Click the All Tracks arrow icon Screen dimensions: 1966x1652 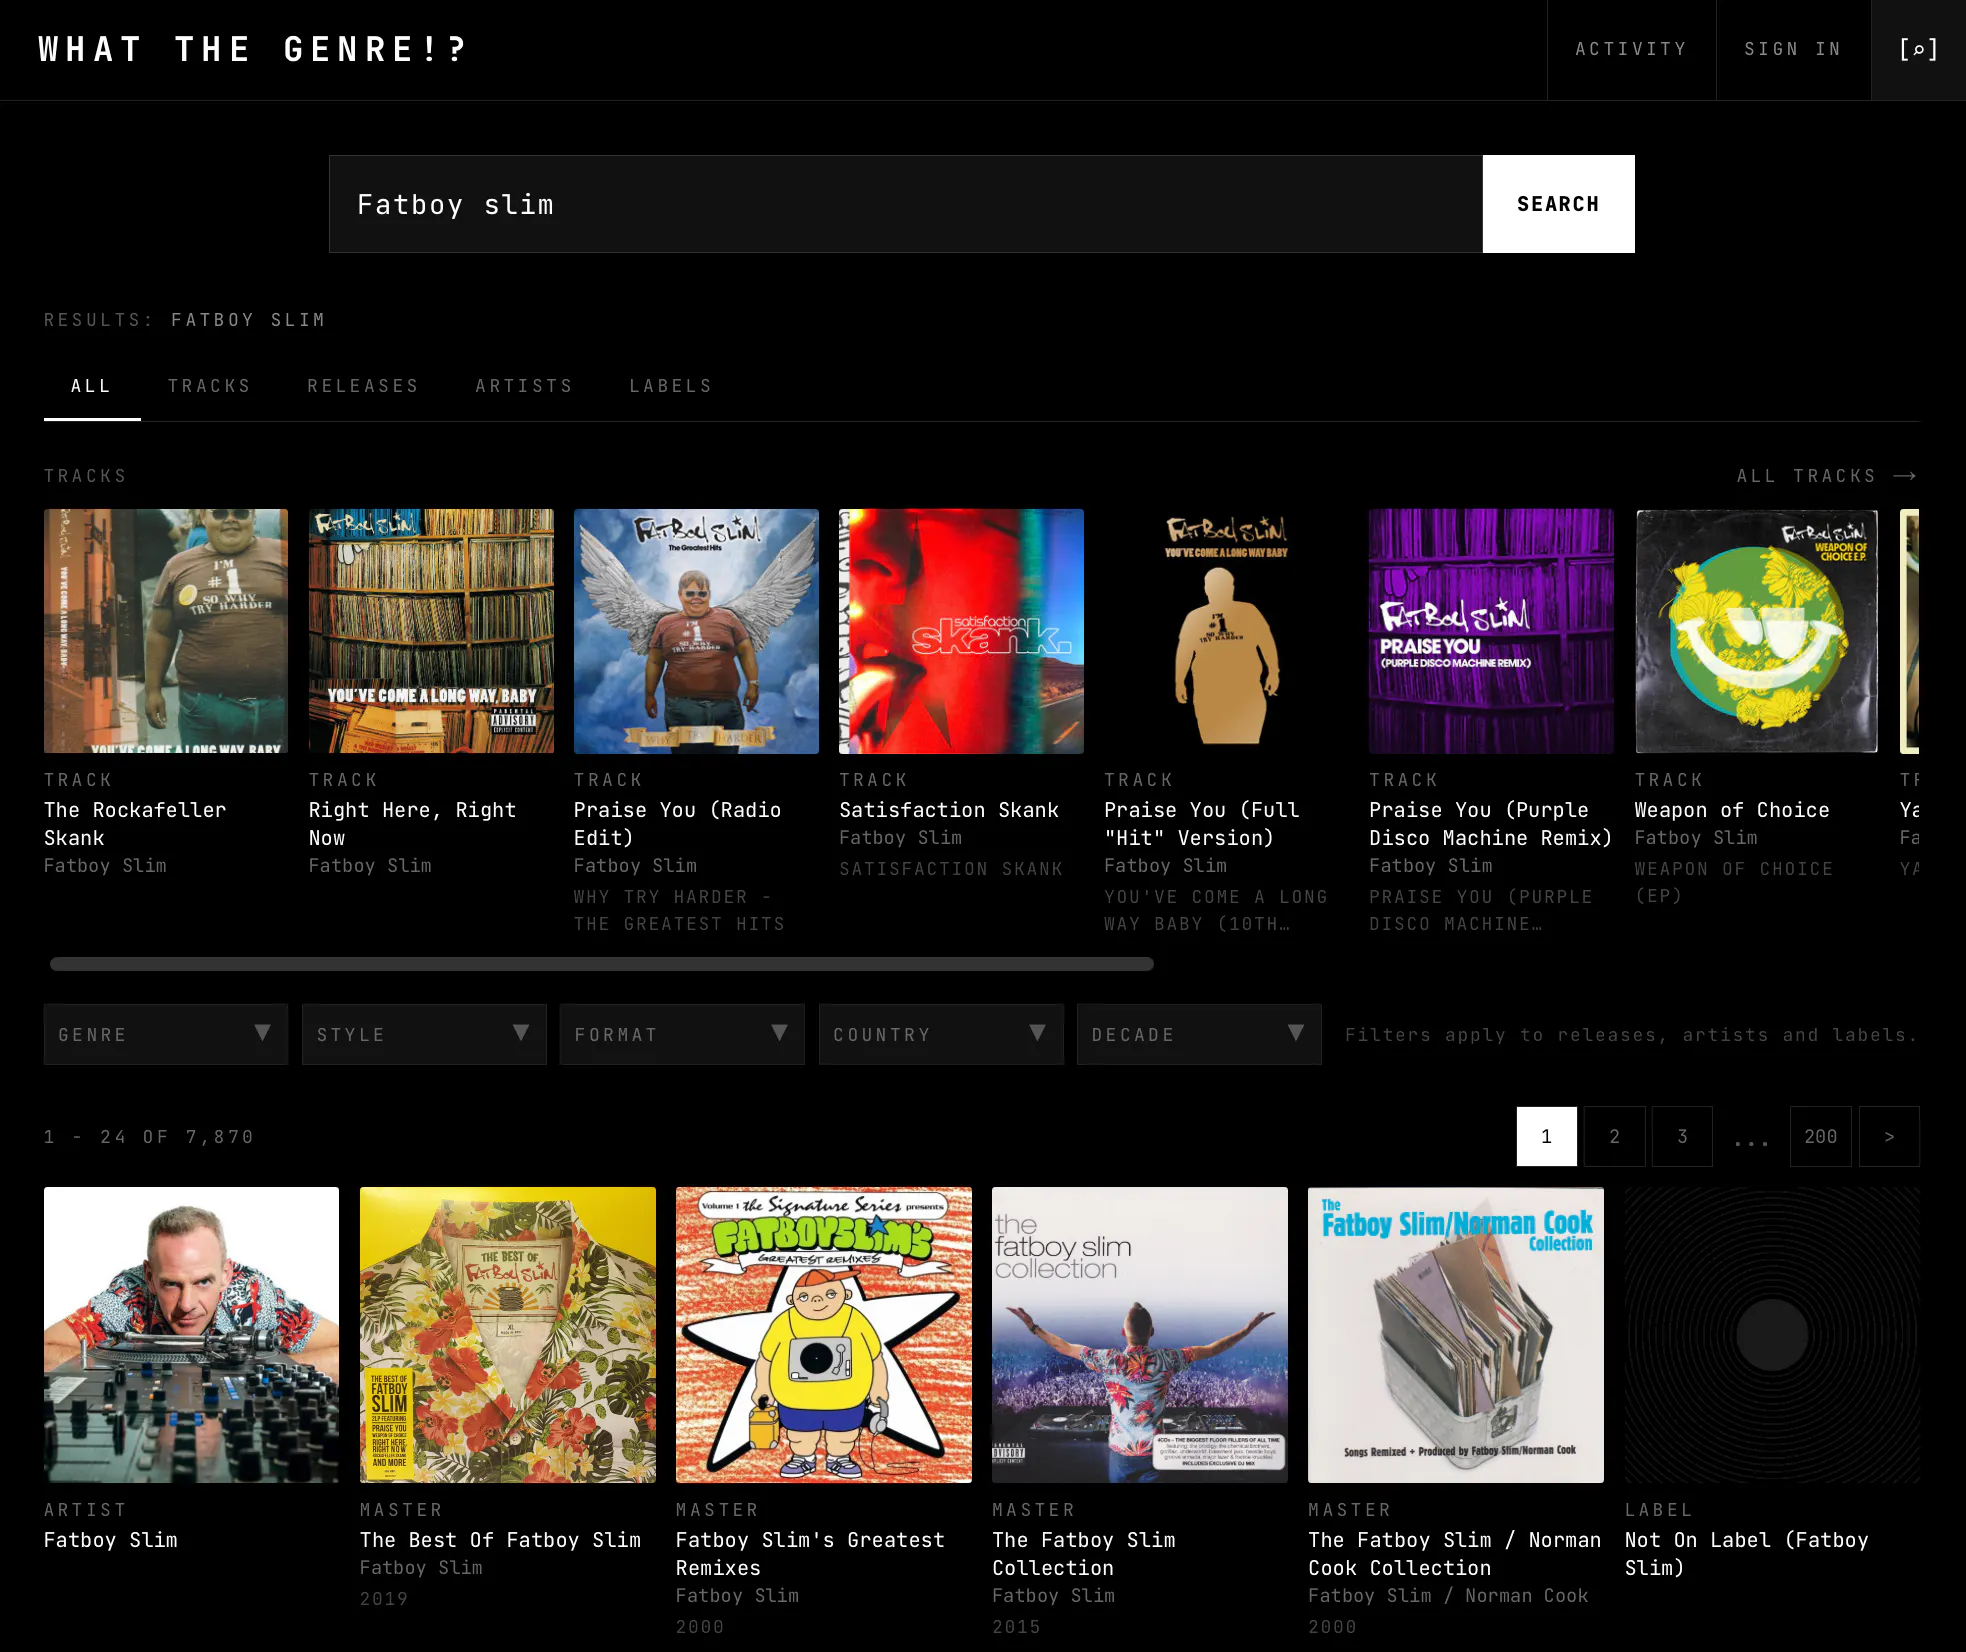[1905, 476]
